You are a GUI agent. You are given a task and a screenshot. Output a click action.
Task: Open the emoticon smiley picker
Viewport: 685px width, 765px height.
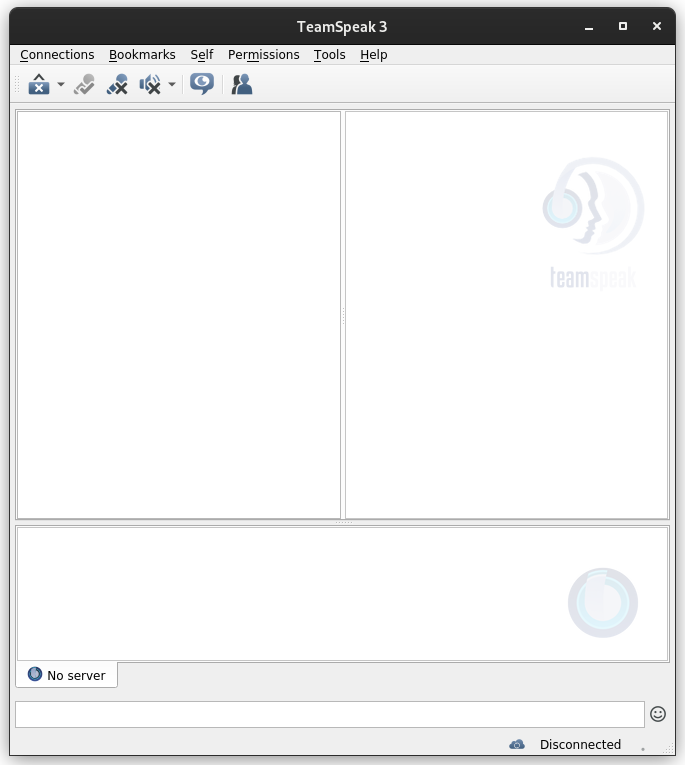tap(658, 714)
